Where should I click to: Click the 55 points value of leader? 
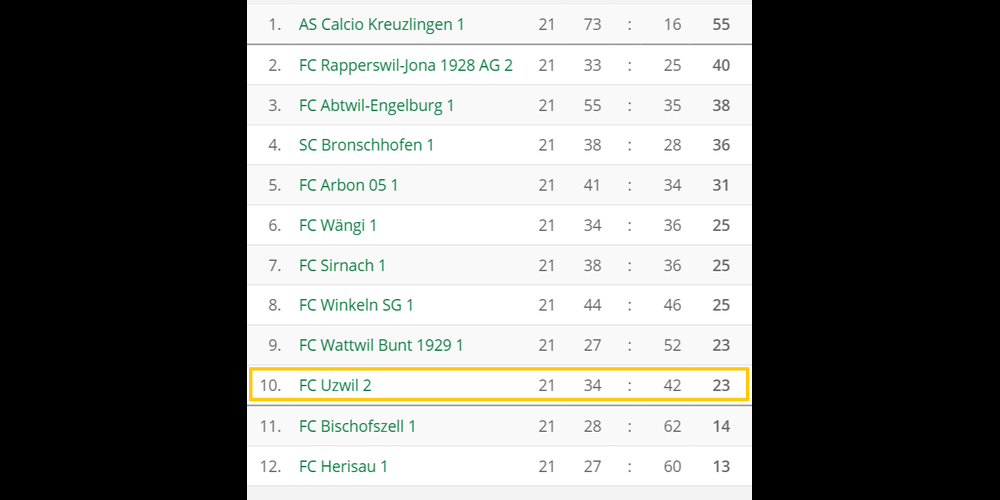[x=721, y=24]
